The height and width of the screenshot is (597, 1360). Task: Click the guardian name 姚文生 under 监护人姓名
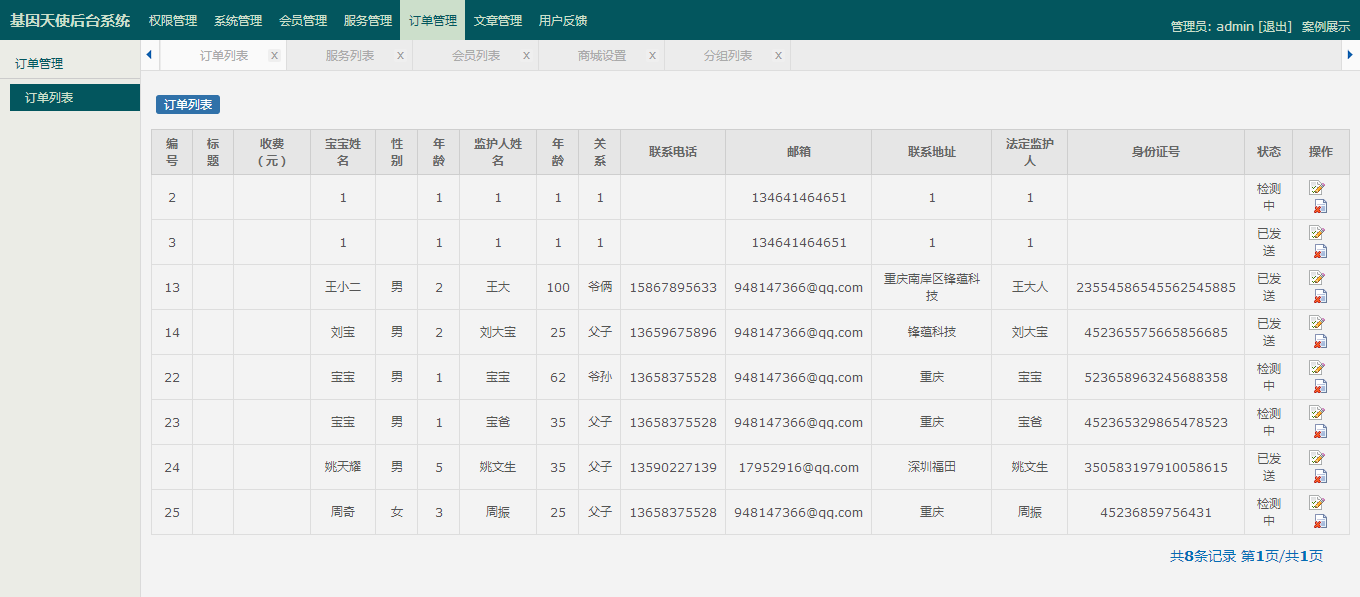click(x=498, y=467)
